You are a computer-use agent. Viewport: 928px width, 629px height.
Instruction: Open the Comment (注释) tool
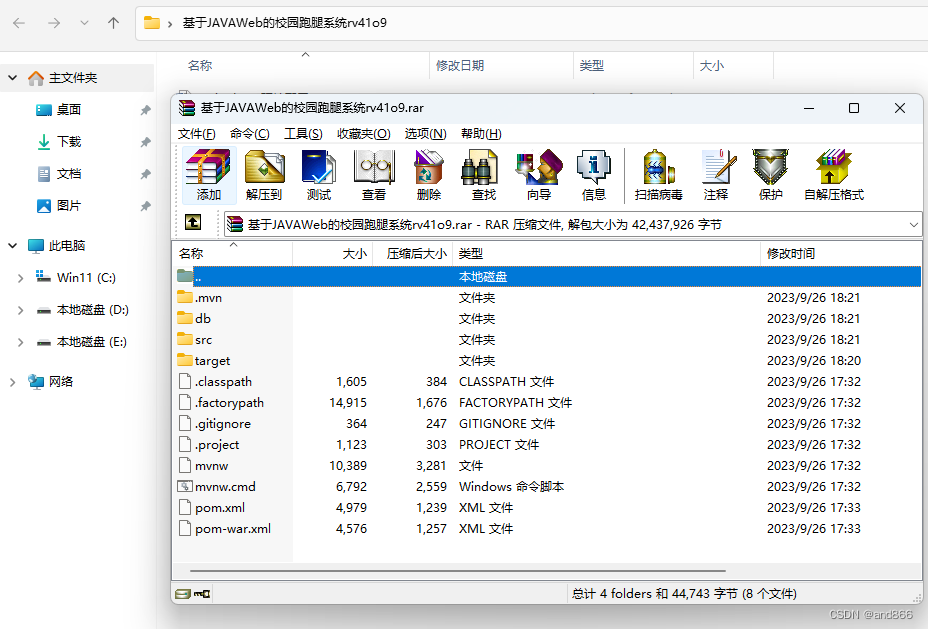[x=716, y=175]
